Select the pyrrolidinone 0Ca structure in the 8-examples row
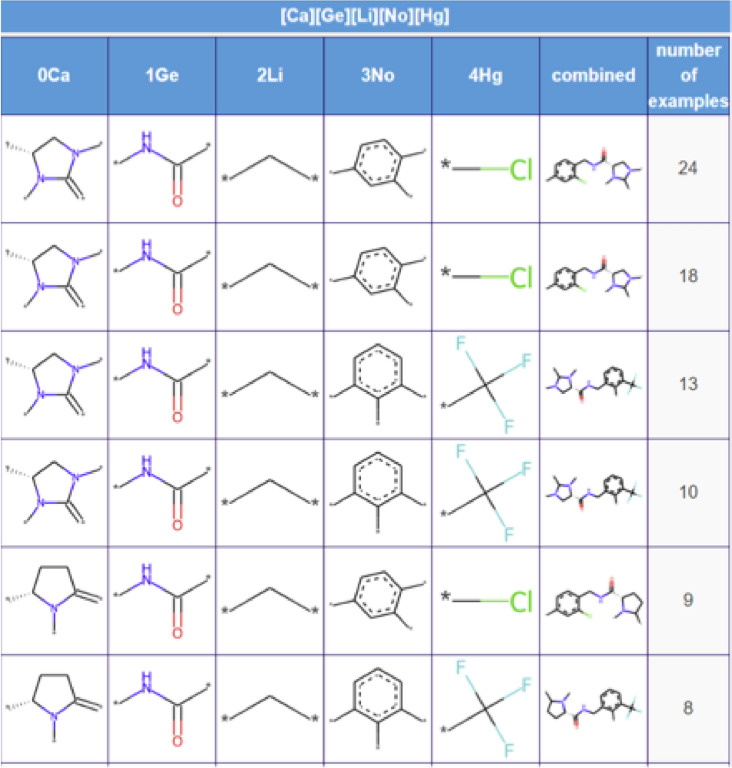The height and width of the screenshot is (768, 732). [54, 708]
